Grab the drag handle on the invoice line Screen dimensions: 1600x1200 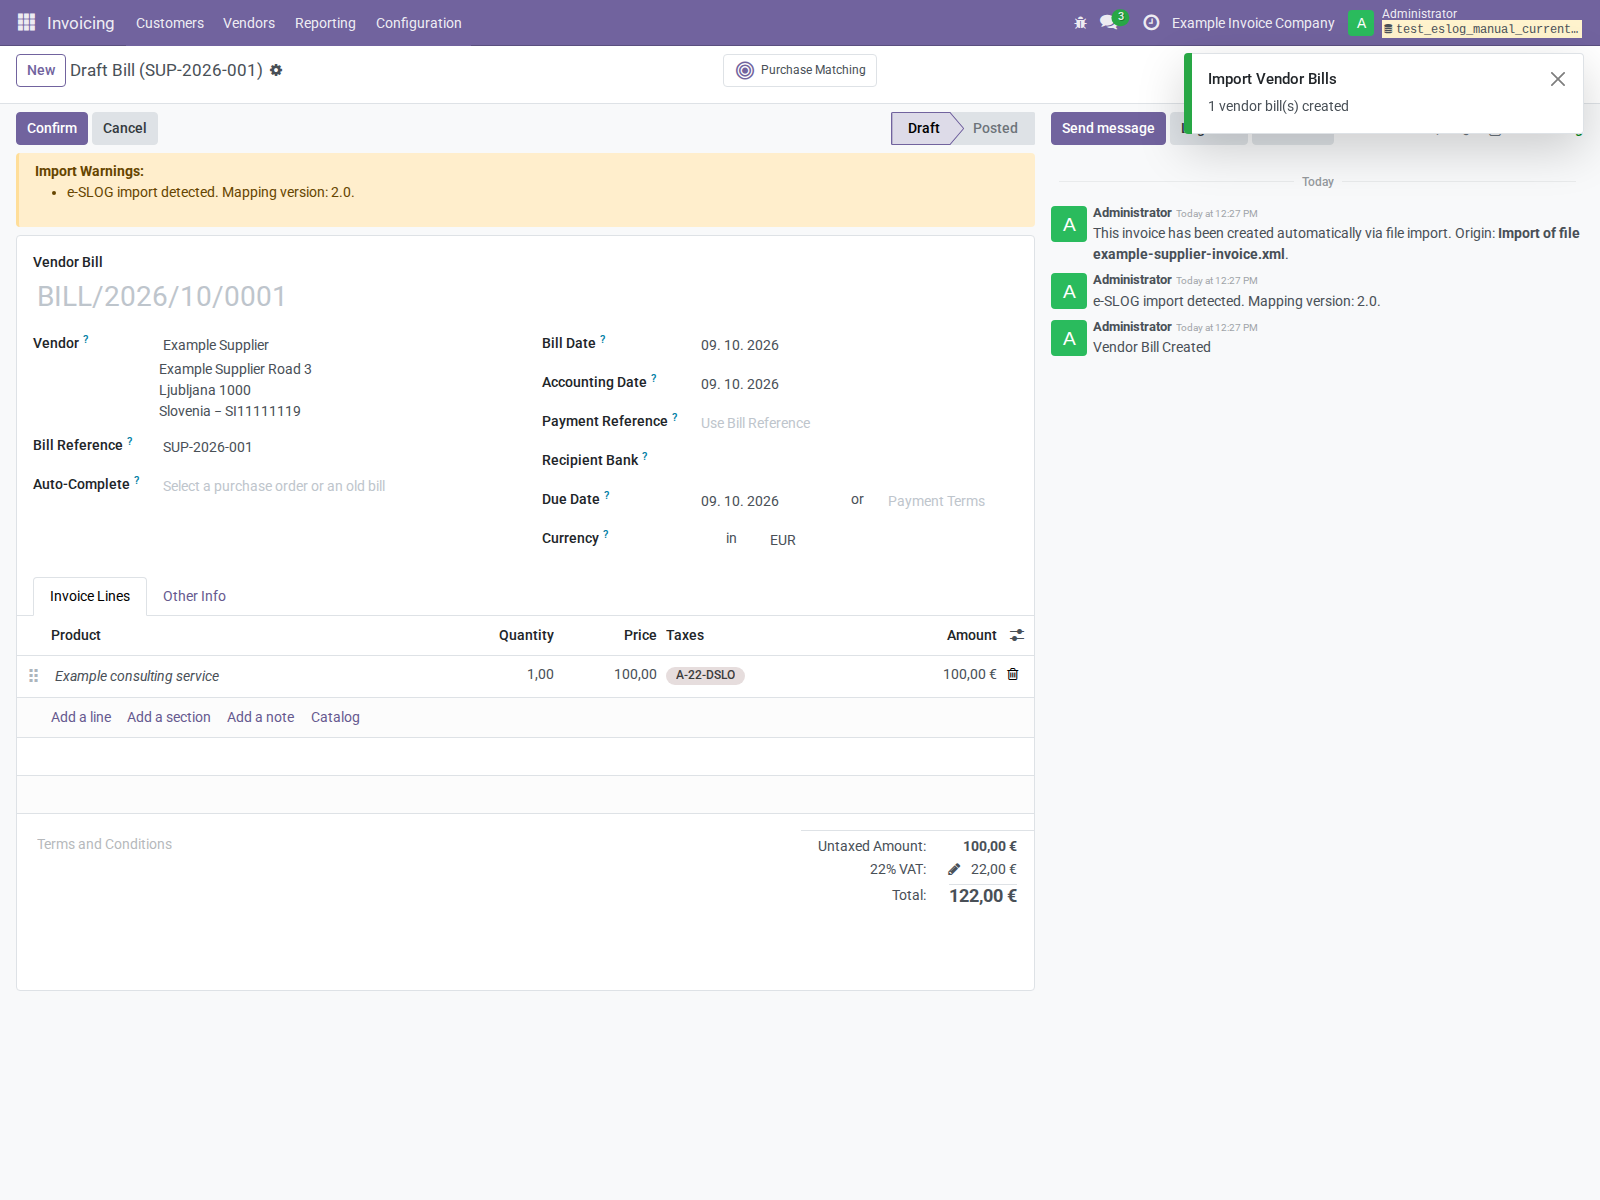pyautogui.click(x=34, y=676)
